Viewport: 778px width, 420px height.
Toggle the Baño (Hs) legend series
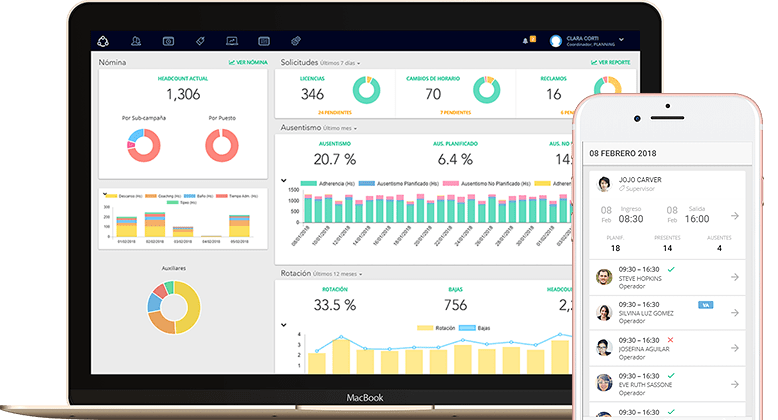click(198, 196)
